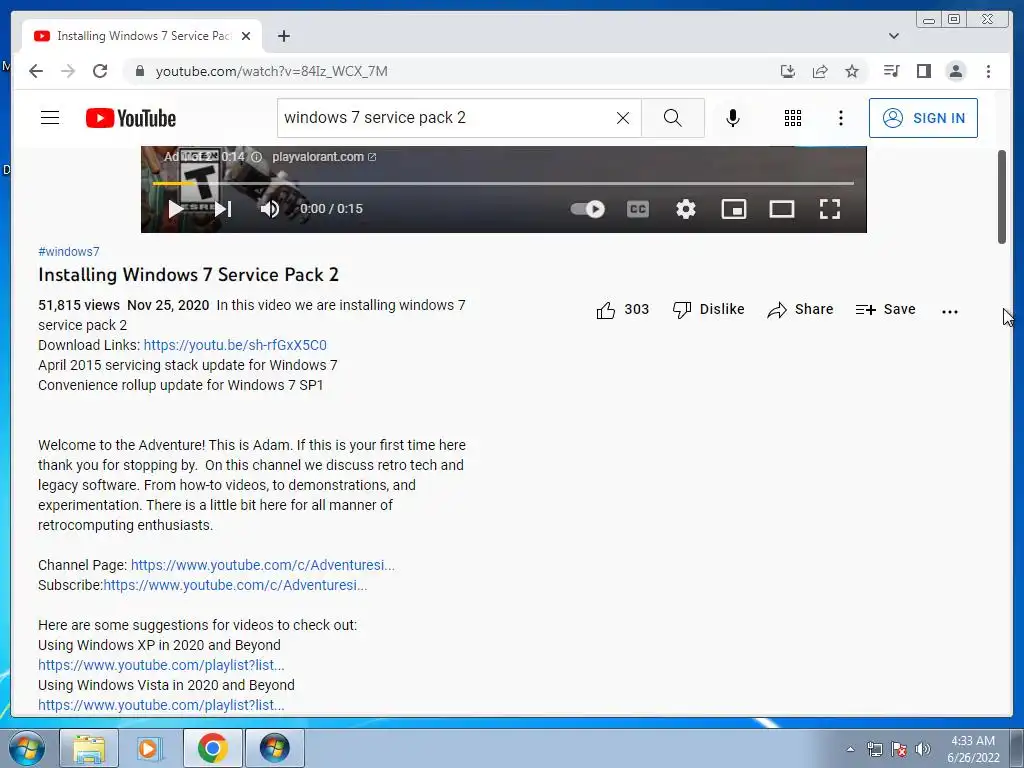The image size is (1024, 768).
Task: Click the site lock icon in address bar
Action: (139, 71)
